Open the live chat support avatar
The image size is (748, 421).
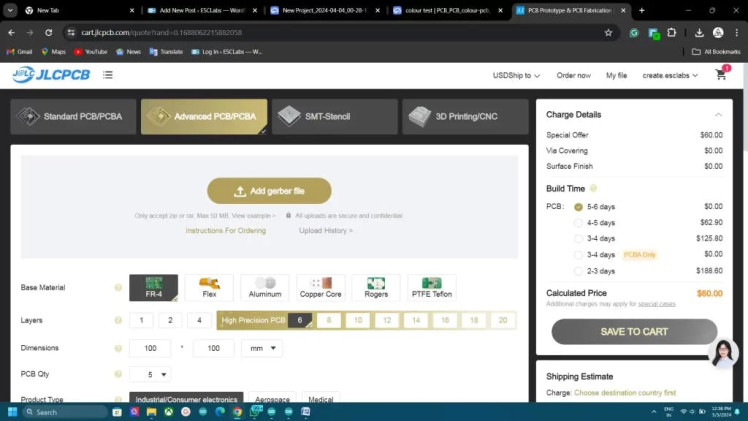723,353
